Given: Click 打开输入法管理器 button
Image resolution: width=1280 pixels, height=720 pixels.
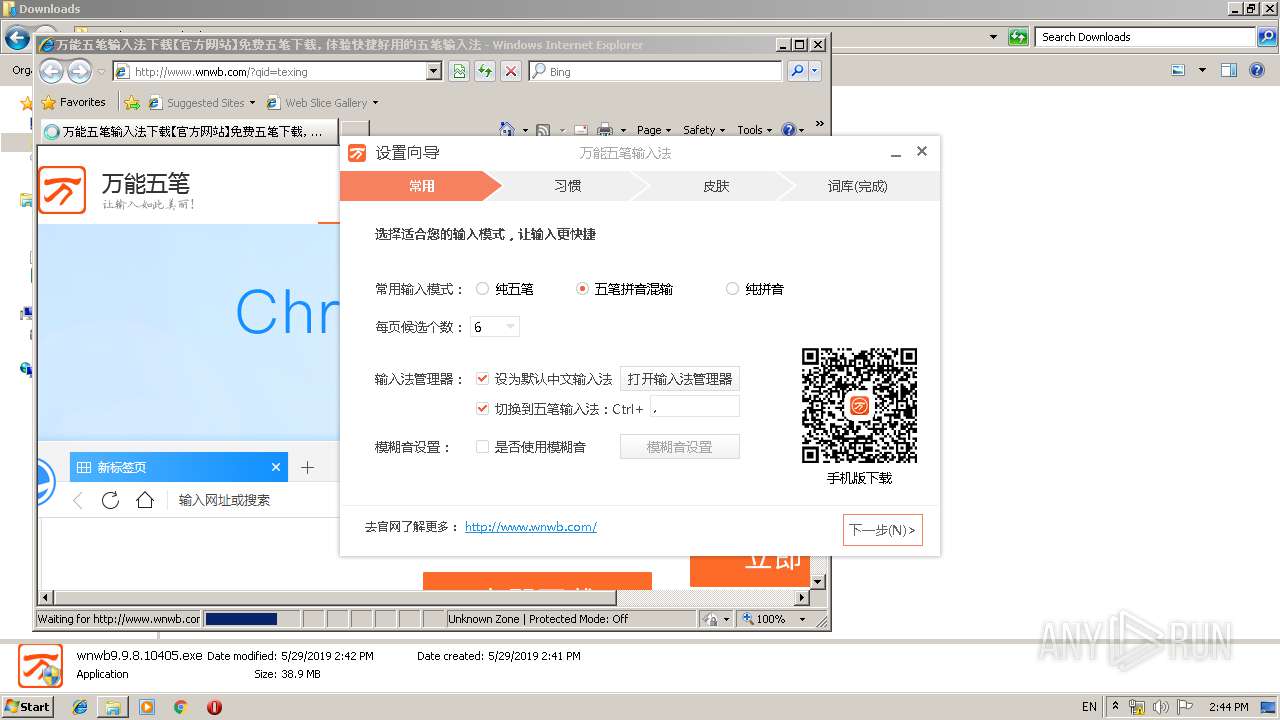Looking at the screenshot, I should (680, 379).
